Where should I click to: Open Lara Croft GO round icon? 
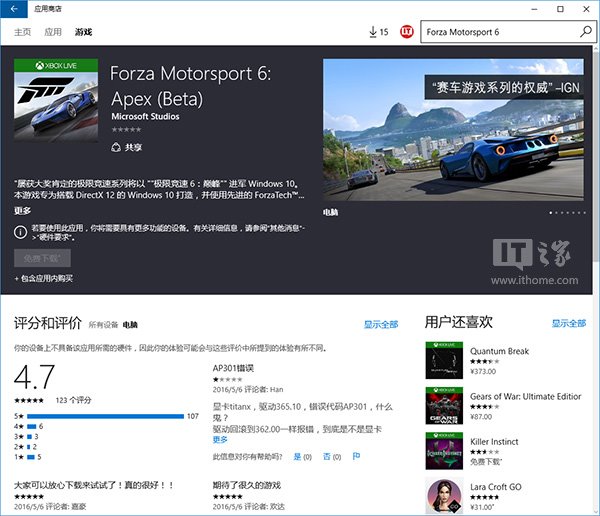[x=444, y=496]
